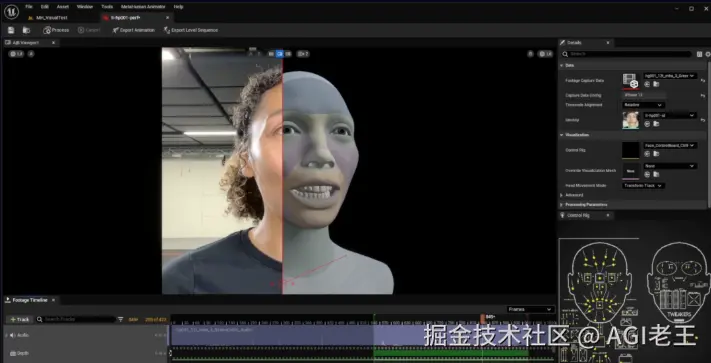Close the A|B Viewport tab

53,43
